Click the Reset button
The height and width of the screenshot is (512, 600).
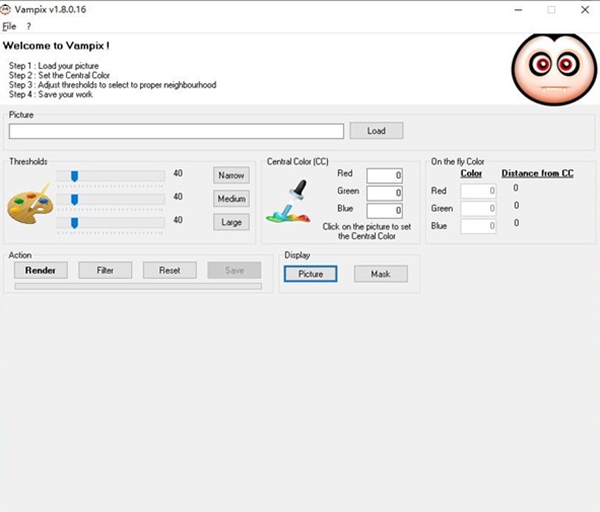[x=170, y=270]
